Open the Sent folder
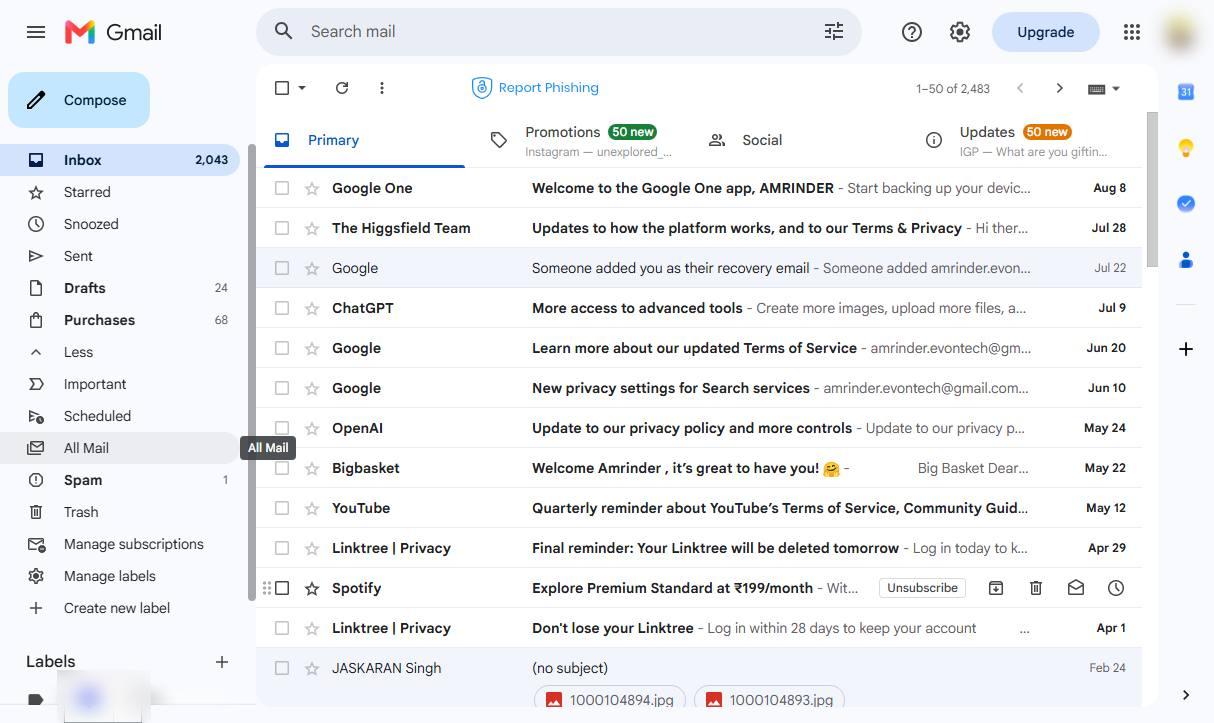Image resolution: width=1214 pixels, height=723 pixels. click(119, 256)
